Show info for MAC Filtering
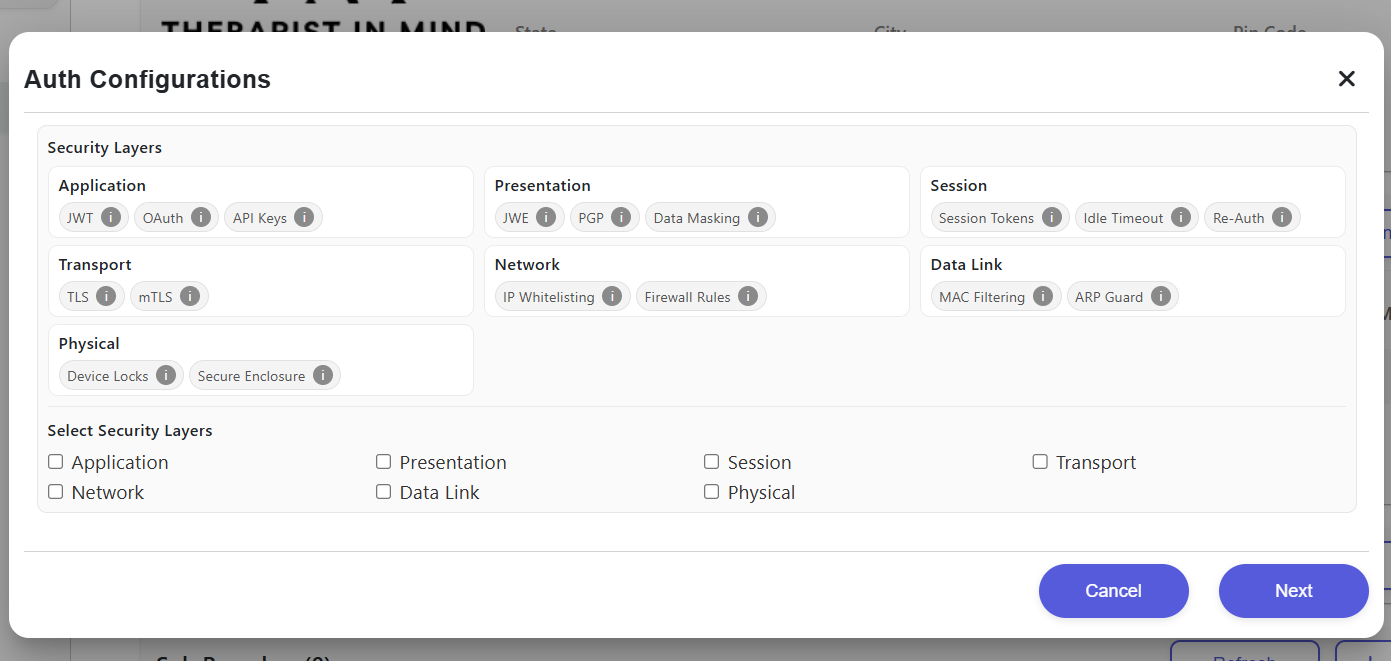The width and height of the screenshot is (1391, 661). 1043,296
